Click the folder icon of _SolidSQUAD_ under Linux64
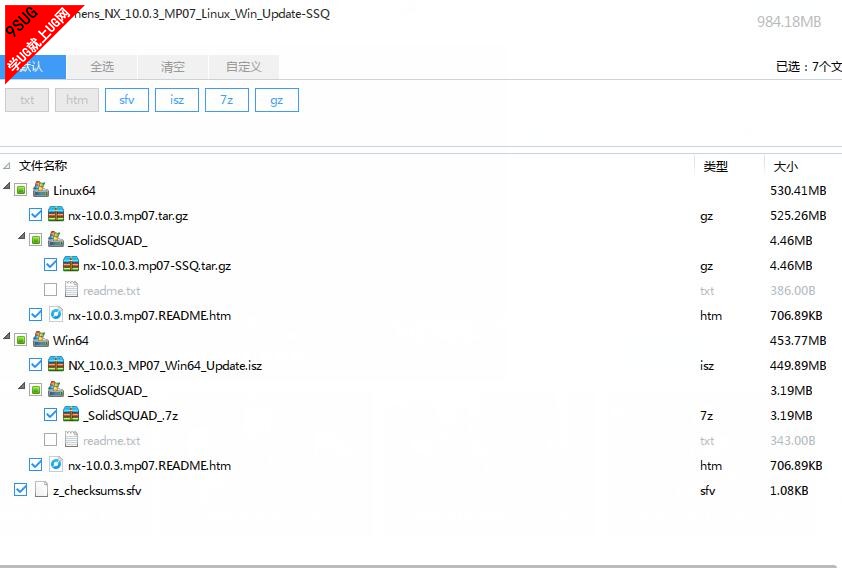Viewport: 842px width, 568px height. click(56, 239)
